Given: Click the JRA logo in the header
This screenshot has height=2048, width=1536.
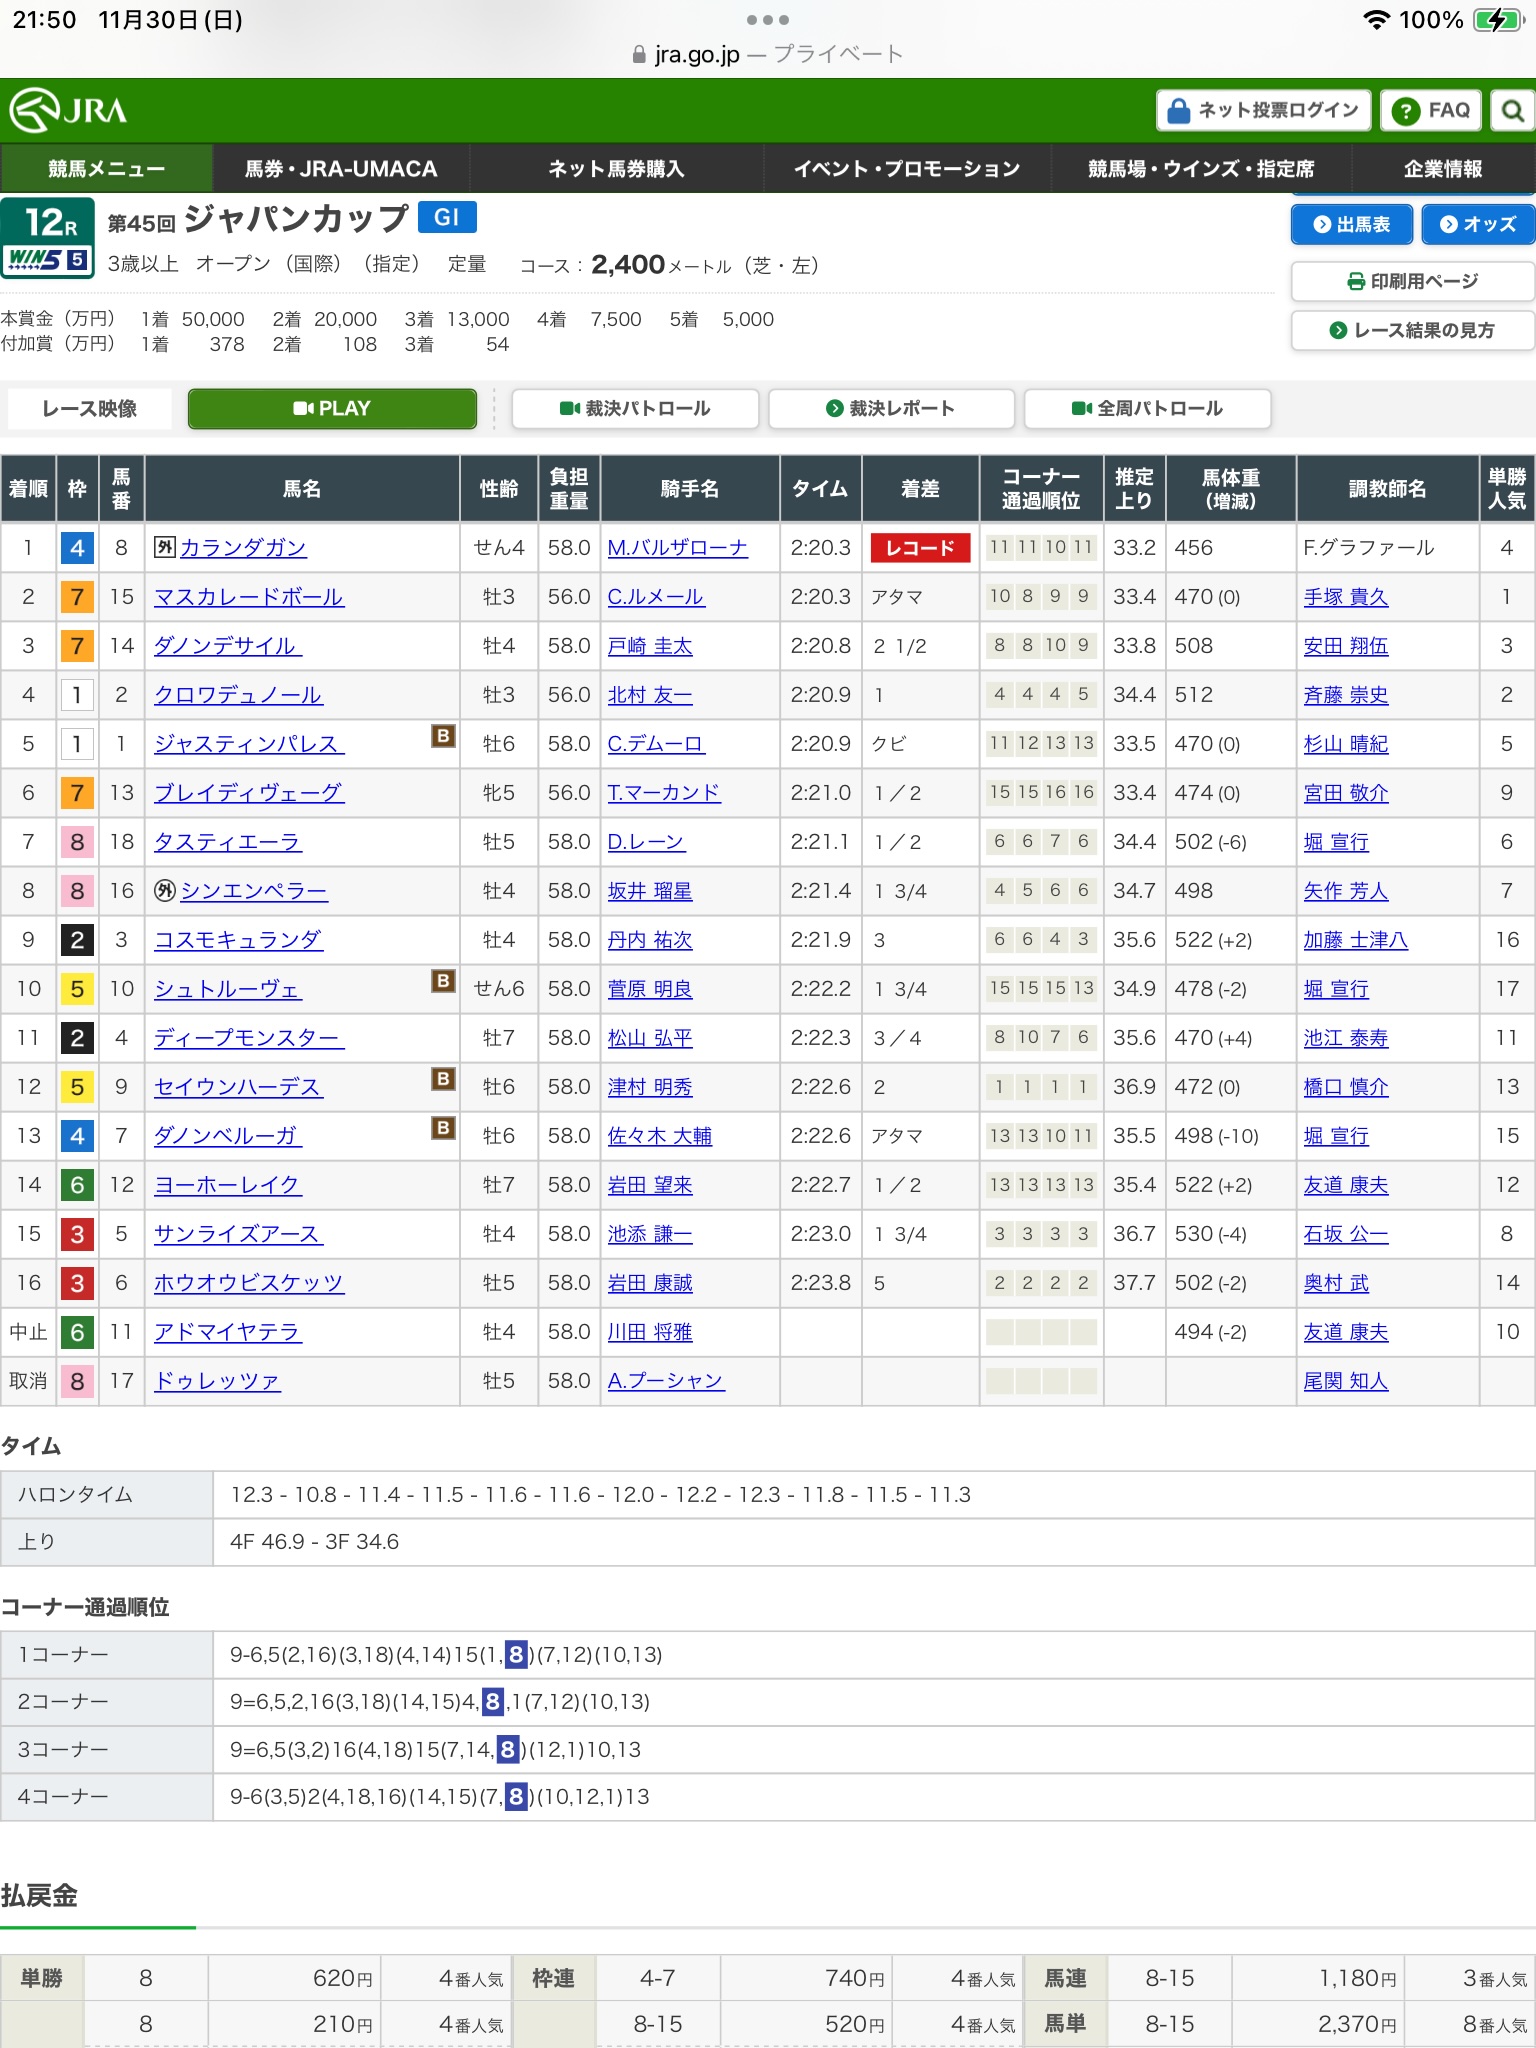Looking at the screenshot, I should pyautogui.click(x=69, y=110).
